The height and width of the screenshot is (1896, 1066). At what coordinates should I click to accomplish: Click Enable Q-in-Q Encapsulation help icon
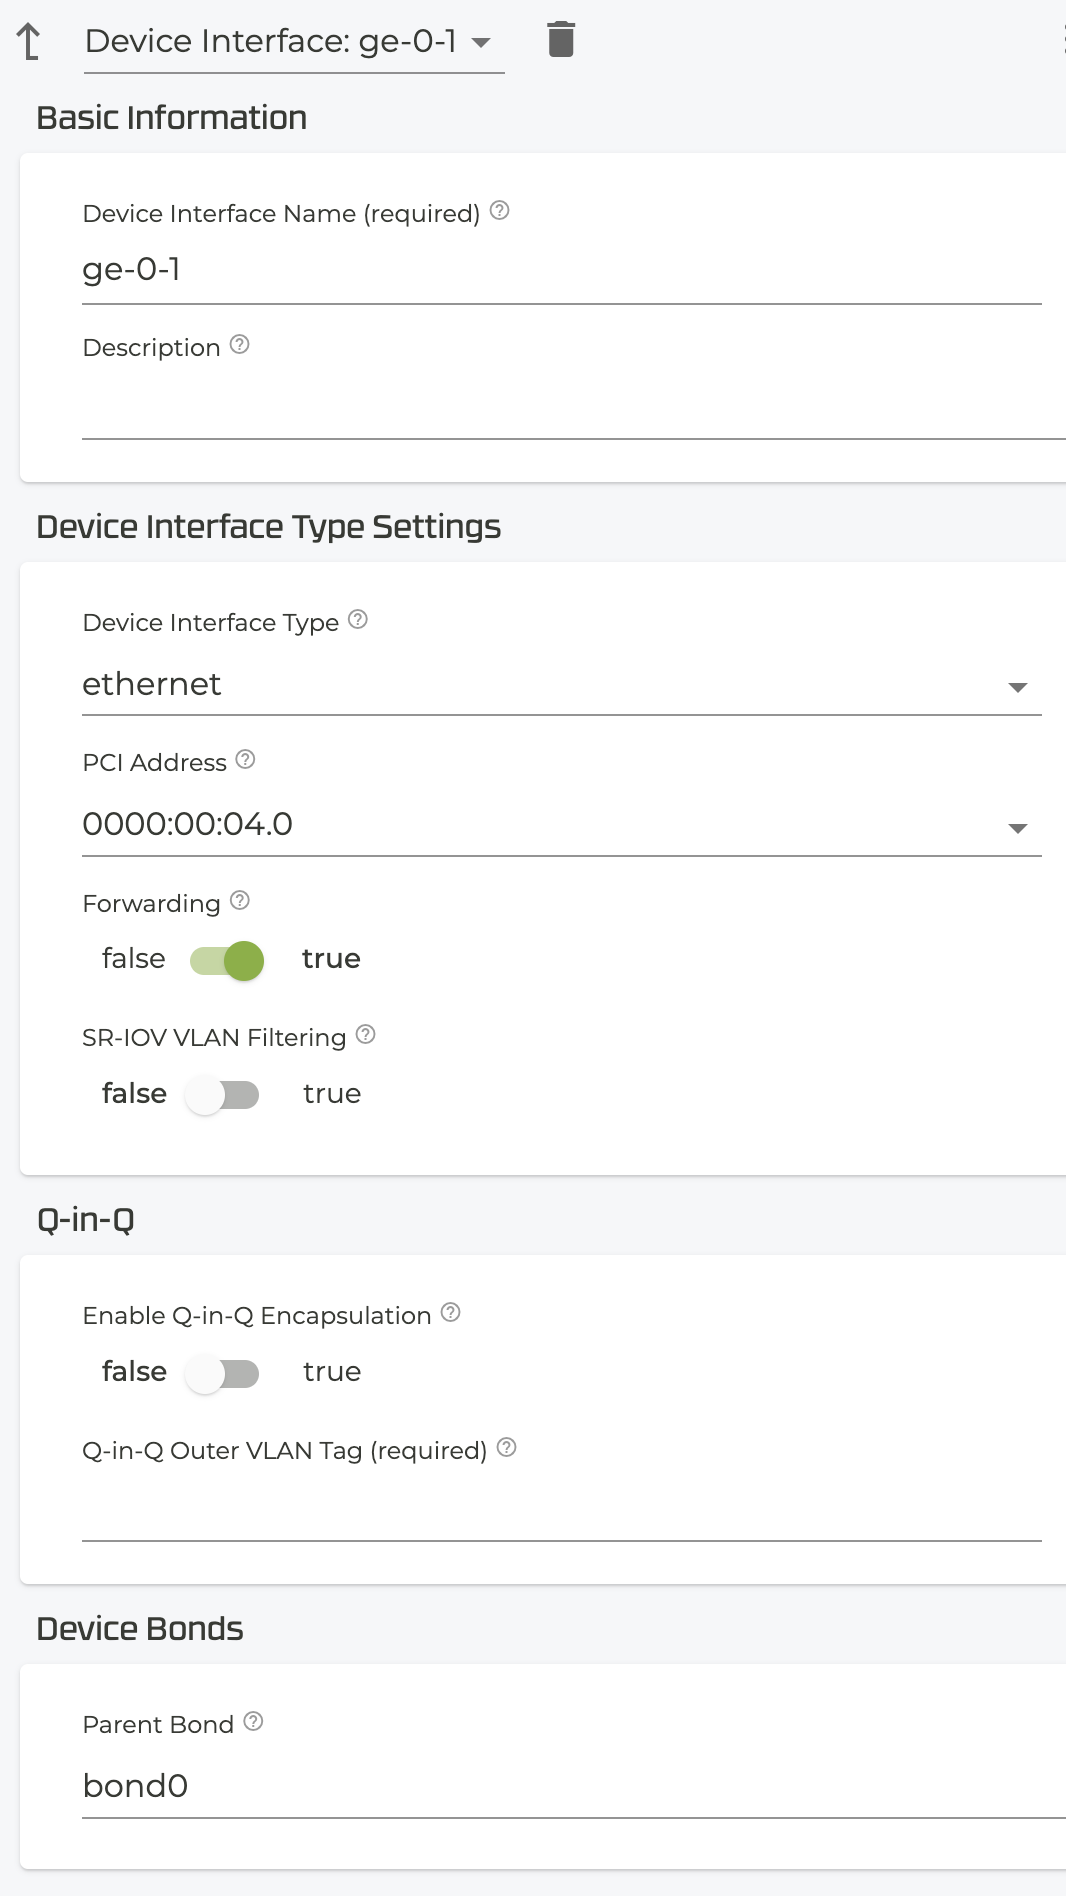coord(451,1313)
